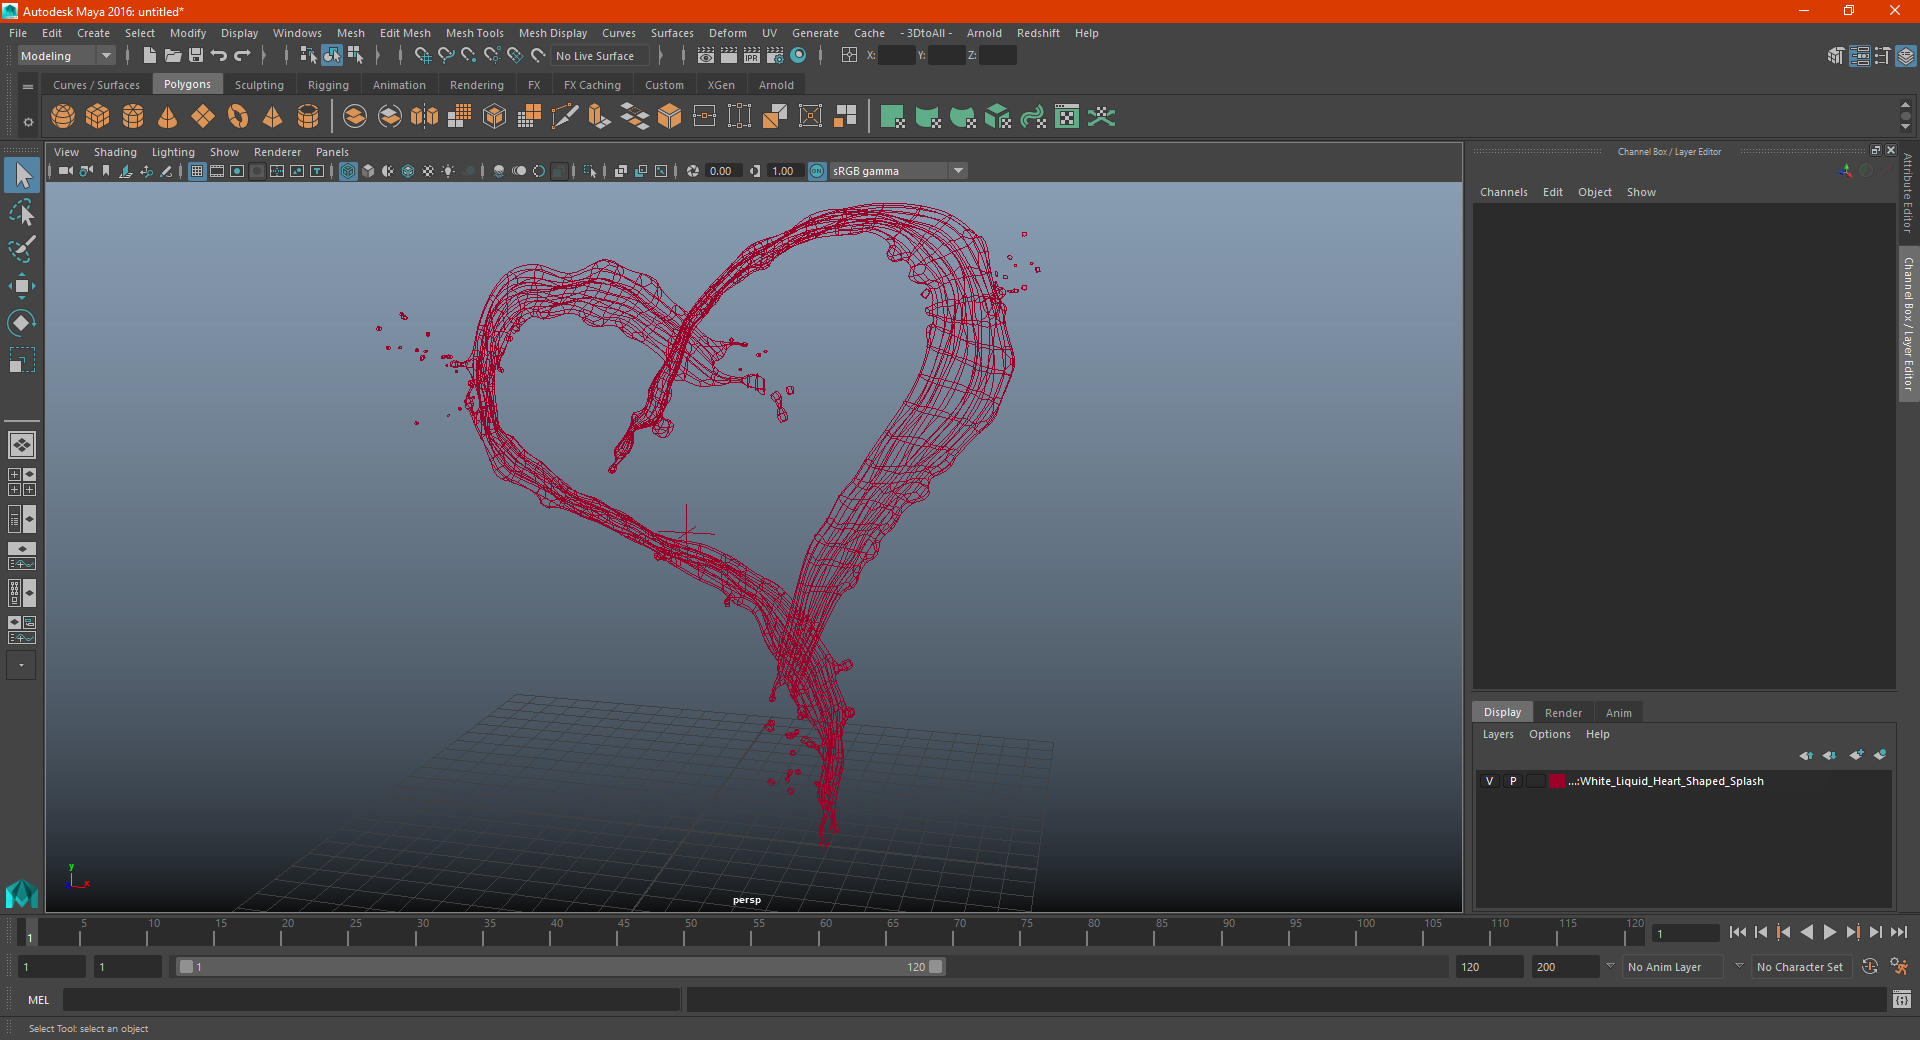Toggle layer visibility V box
This screenshot has height=1040, width=1920.
pyautogui.click(x=1489, y=781)
